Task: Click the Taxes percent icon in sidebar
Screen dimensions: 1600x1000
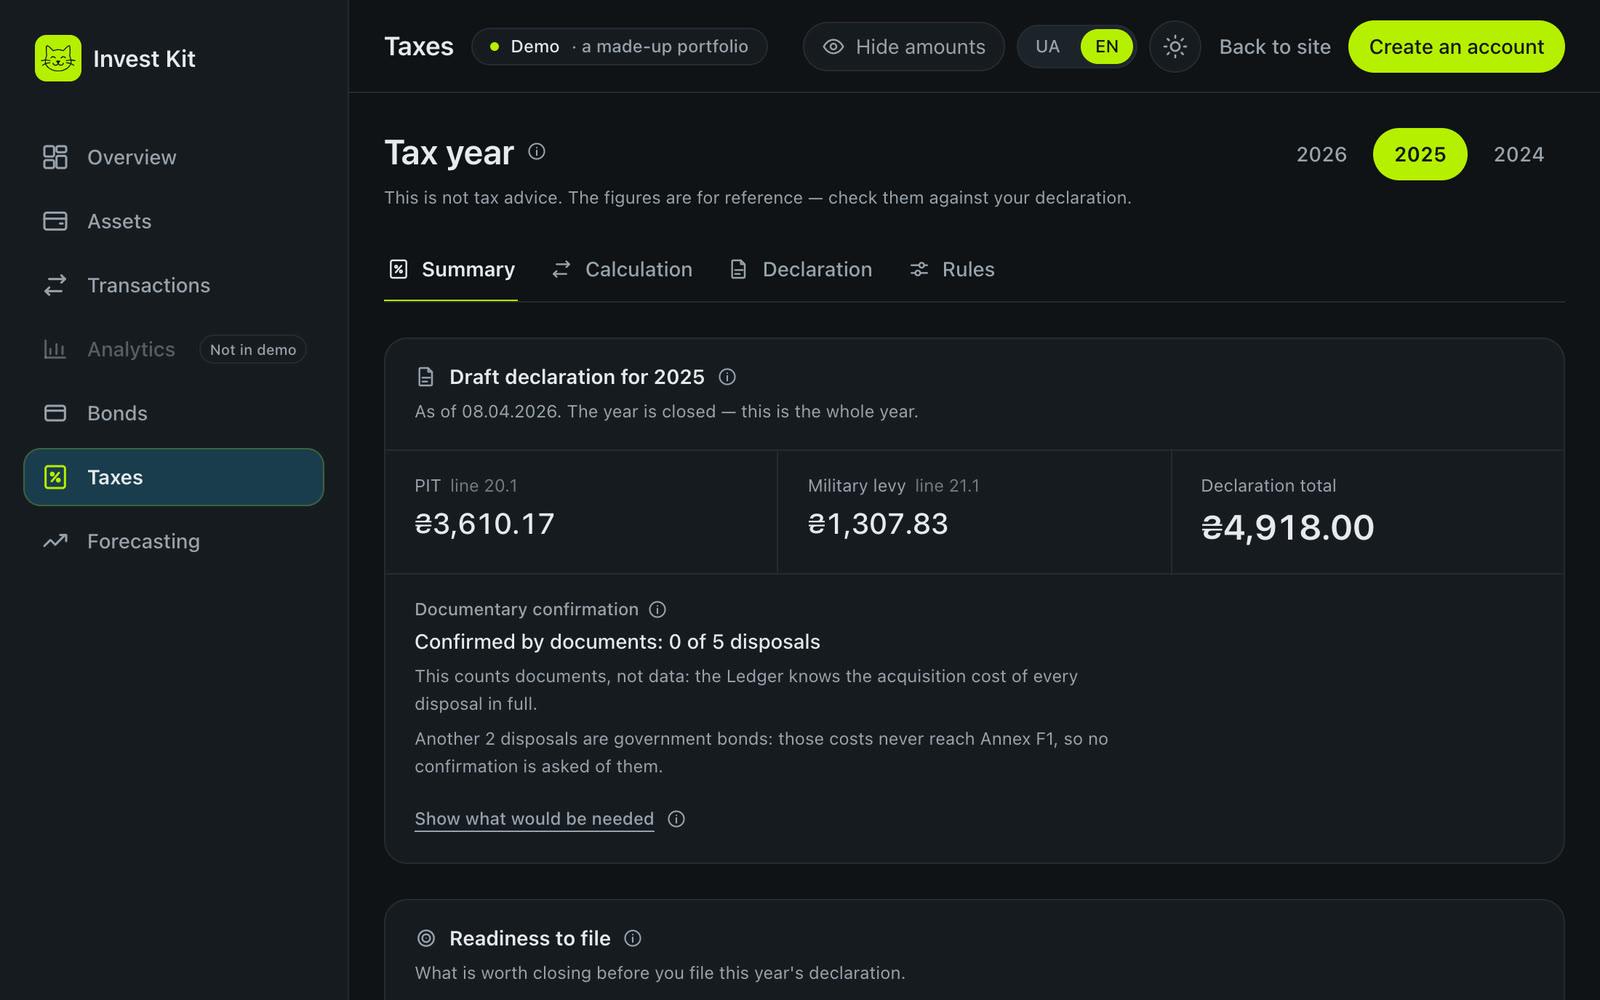Action: pyautogui.click(x=55, y=477)
